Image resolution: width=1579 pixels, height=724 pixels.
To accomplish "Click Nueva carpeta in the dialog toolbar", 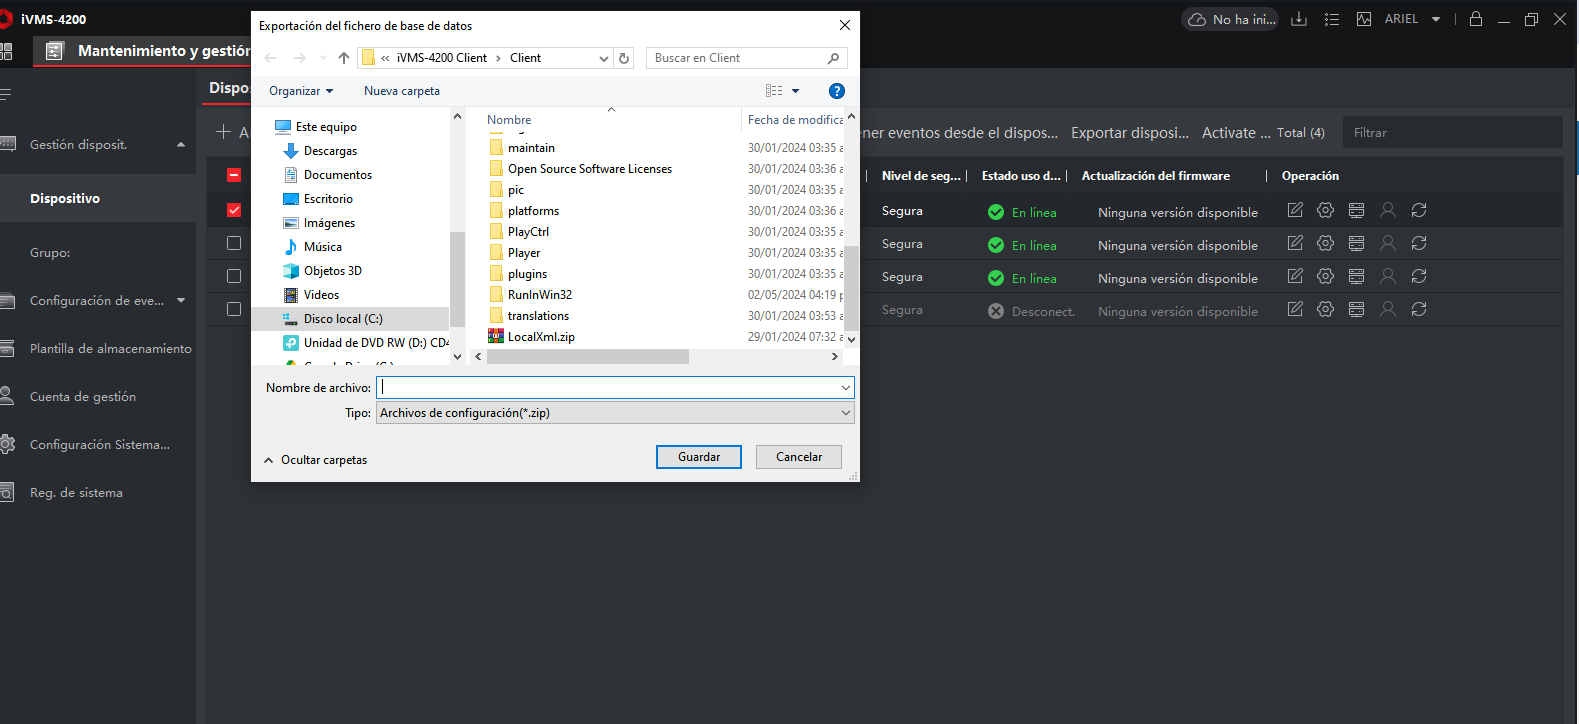I will pyautogui.click(x=401, y=91).
